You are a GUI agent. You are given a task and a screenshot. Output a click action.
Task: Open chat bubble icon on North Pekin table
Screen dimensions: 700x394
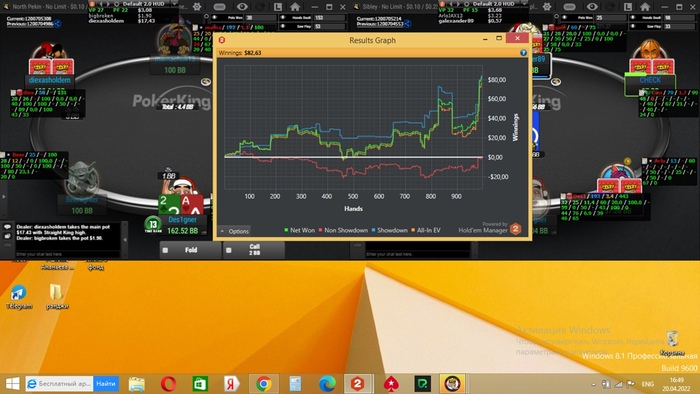point(7,227)
